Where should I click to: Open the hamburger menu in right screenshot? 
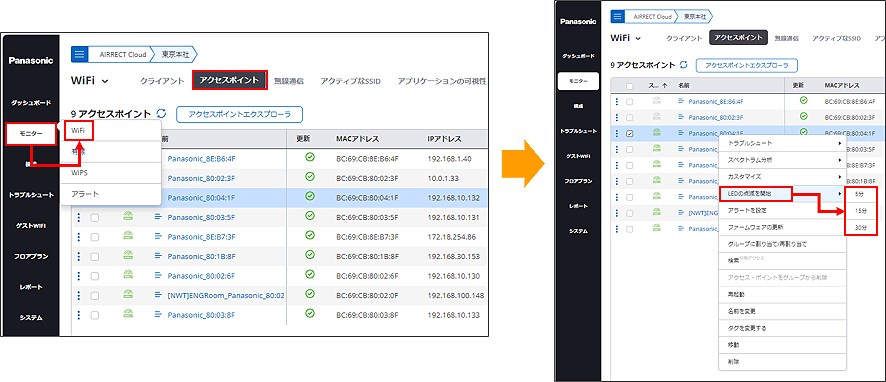(618, 17)
